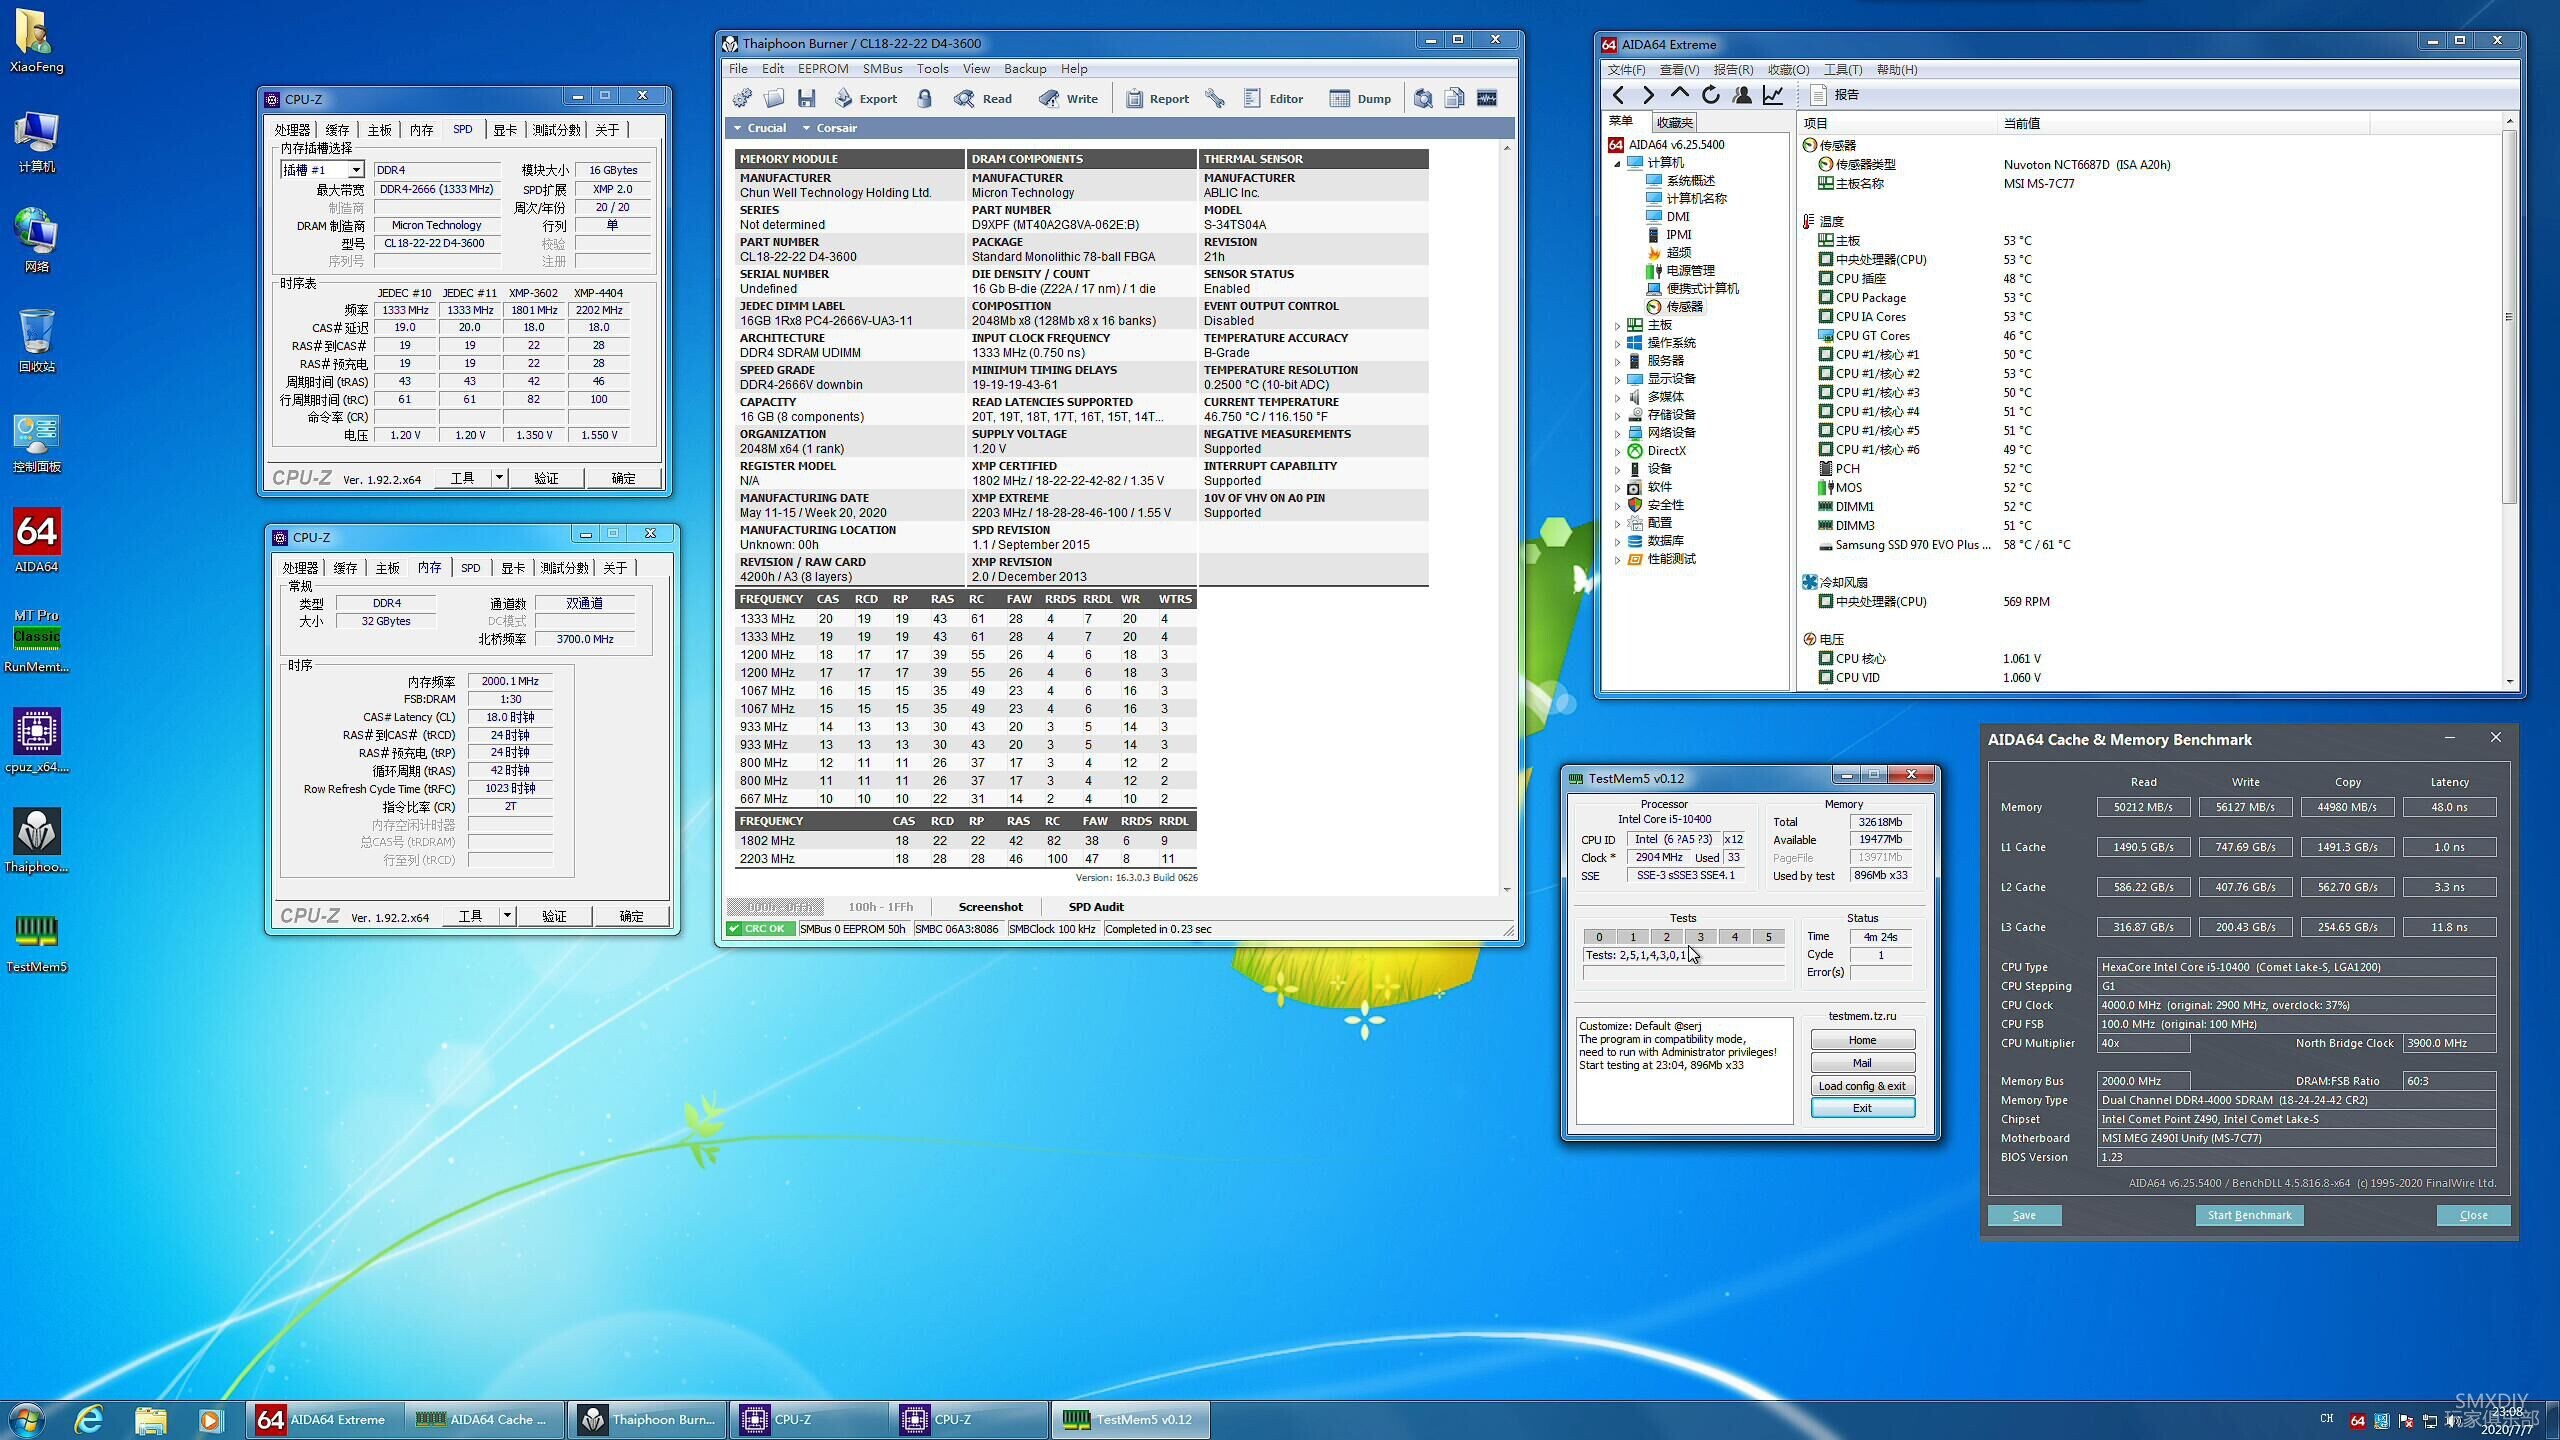
Task: Toggle test 4 box in TestMem5
Action: click(x=1735, y=937)
